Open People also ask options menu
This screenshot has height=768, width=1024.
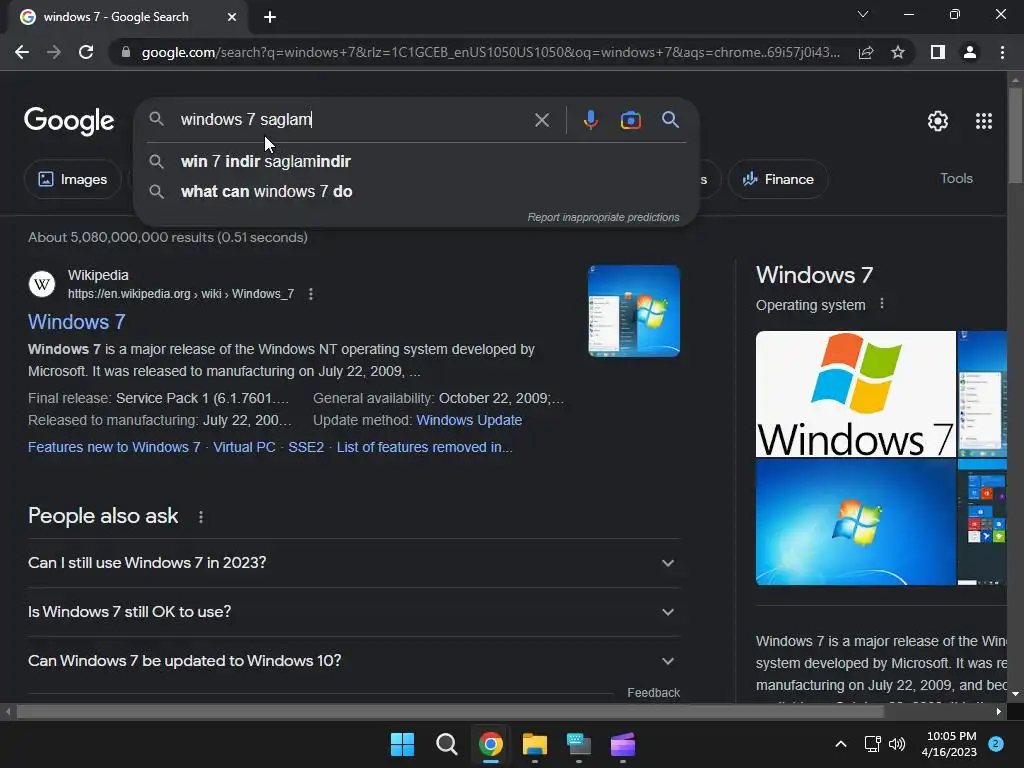[x=200, y=517]
